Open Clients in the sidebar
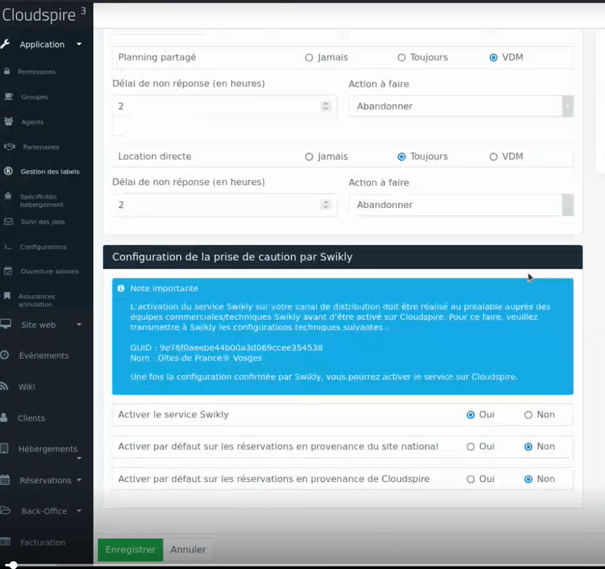605x569 pixels. point(31,418)
